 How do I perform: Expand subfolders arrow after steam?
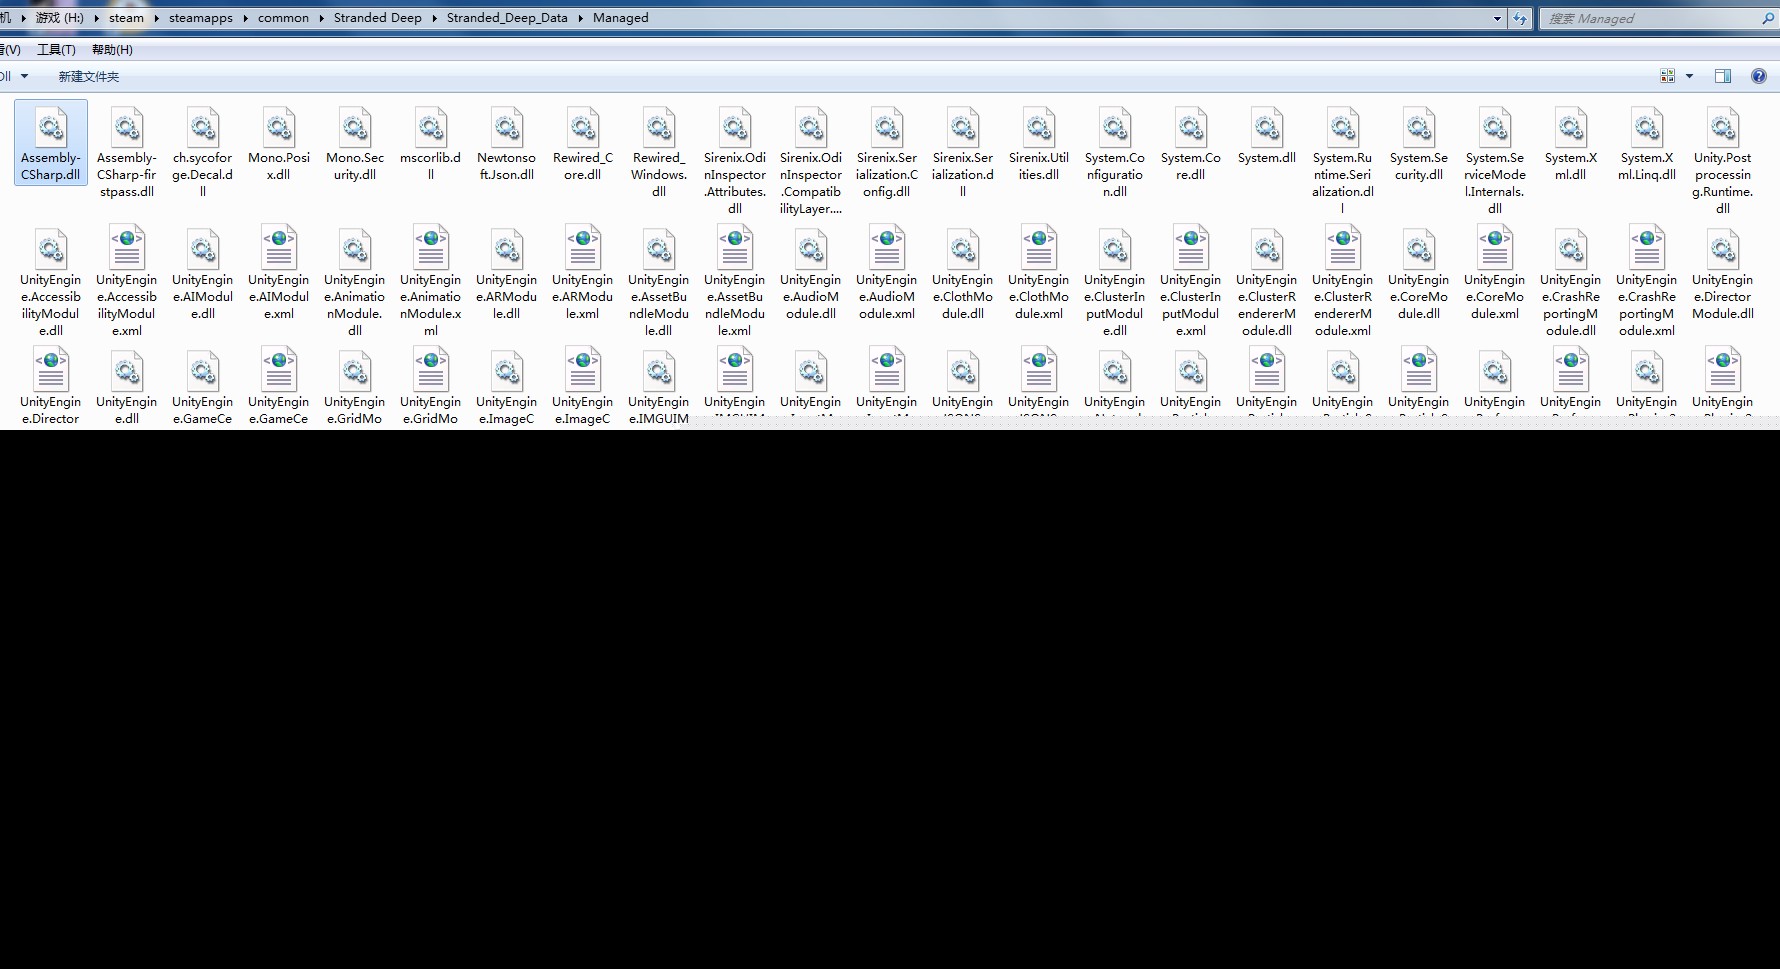[x=157, y=18]
